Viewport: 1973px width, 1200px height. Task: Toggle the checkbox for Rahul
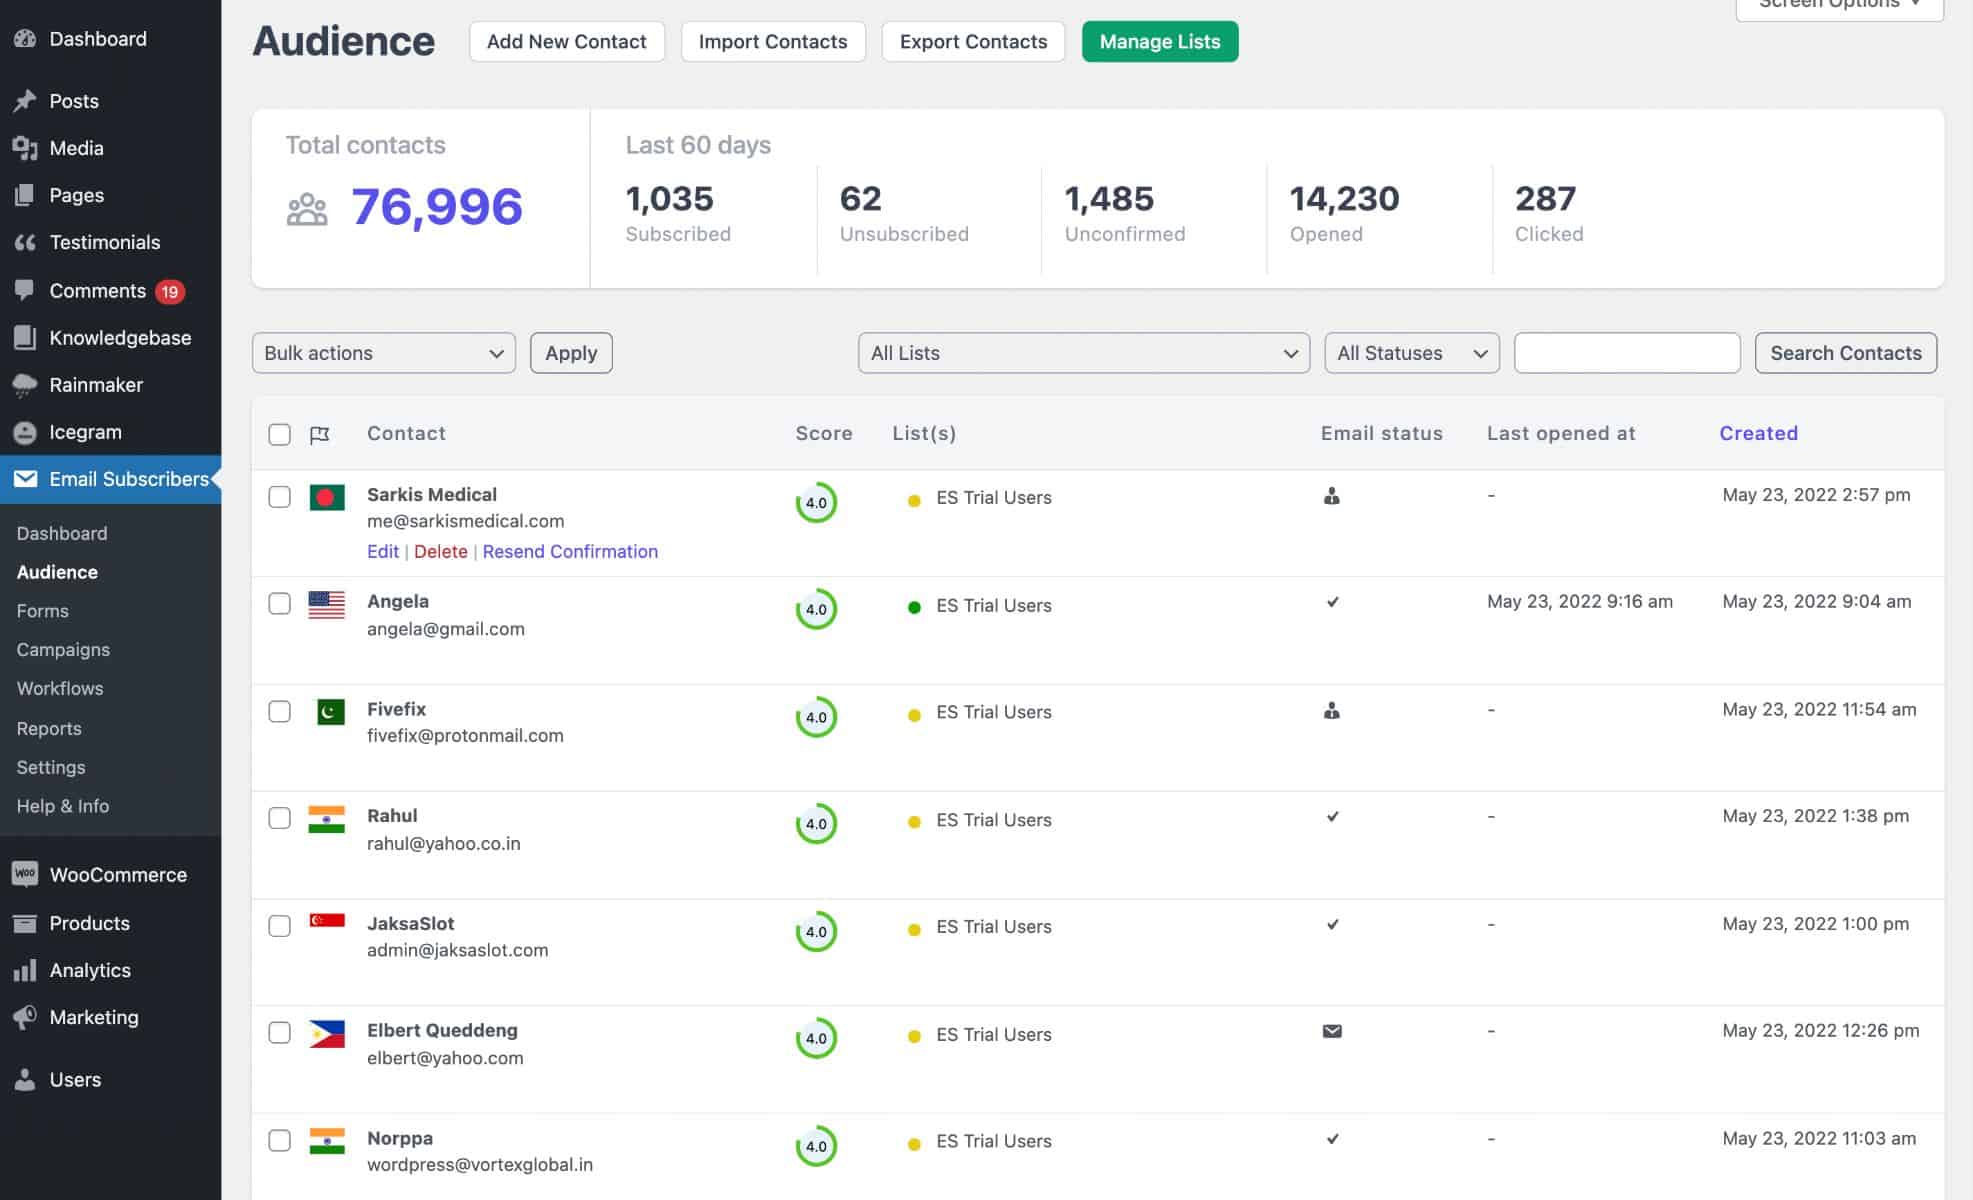pyautogui.click(x=279, y=818)
